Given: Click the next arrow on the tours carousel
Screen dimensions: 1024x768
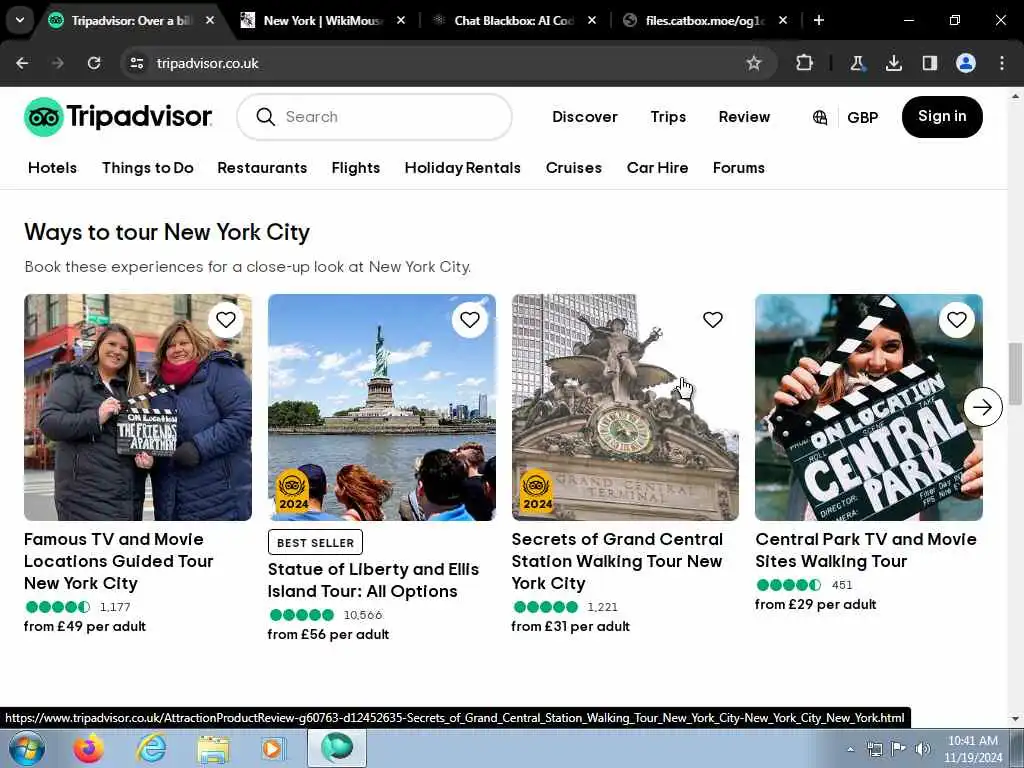Looking at the screenshot, I should click(983, 407).
